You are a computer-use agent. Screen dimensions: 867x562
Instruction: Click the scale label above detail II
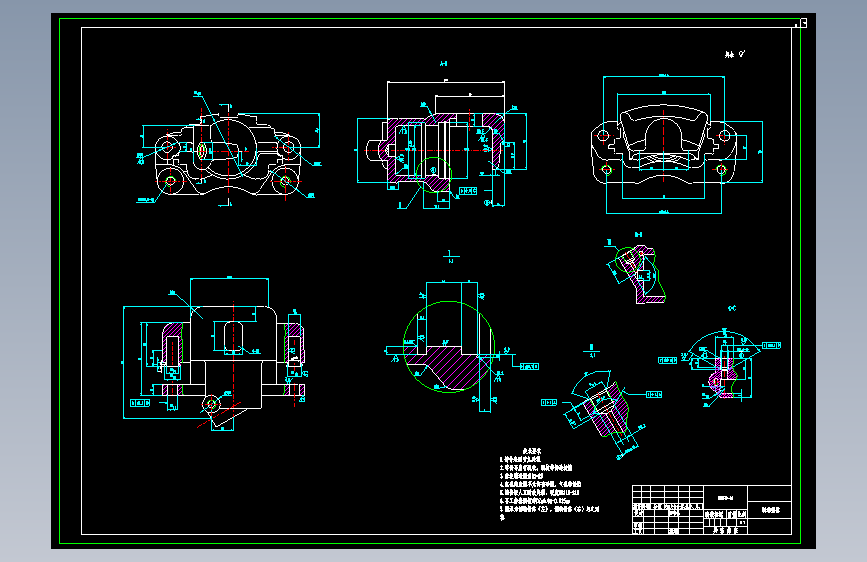click(x=592, y=351)
